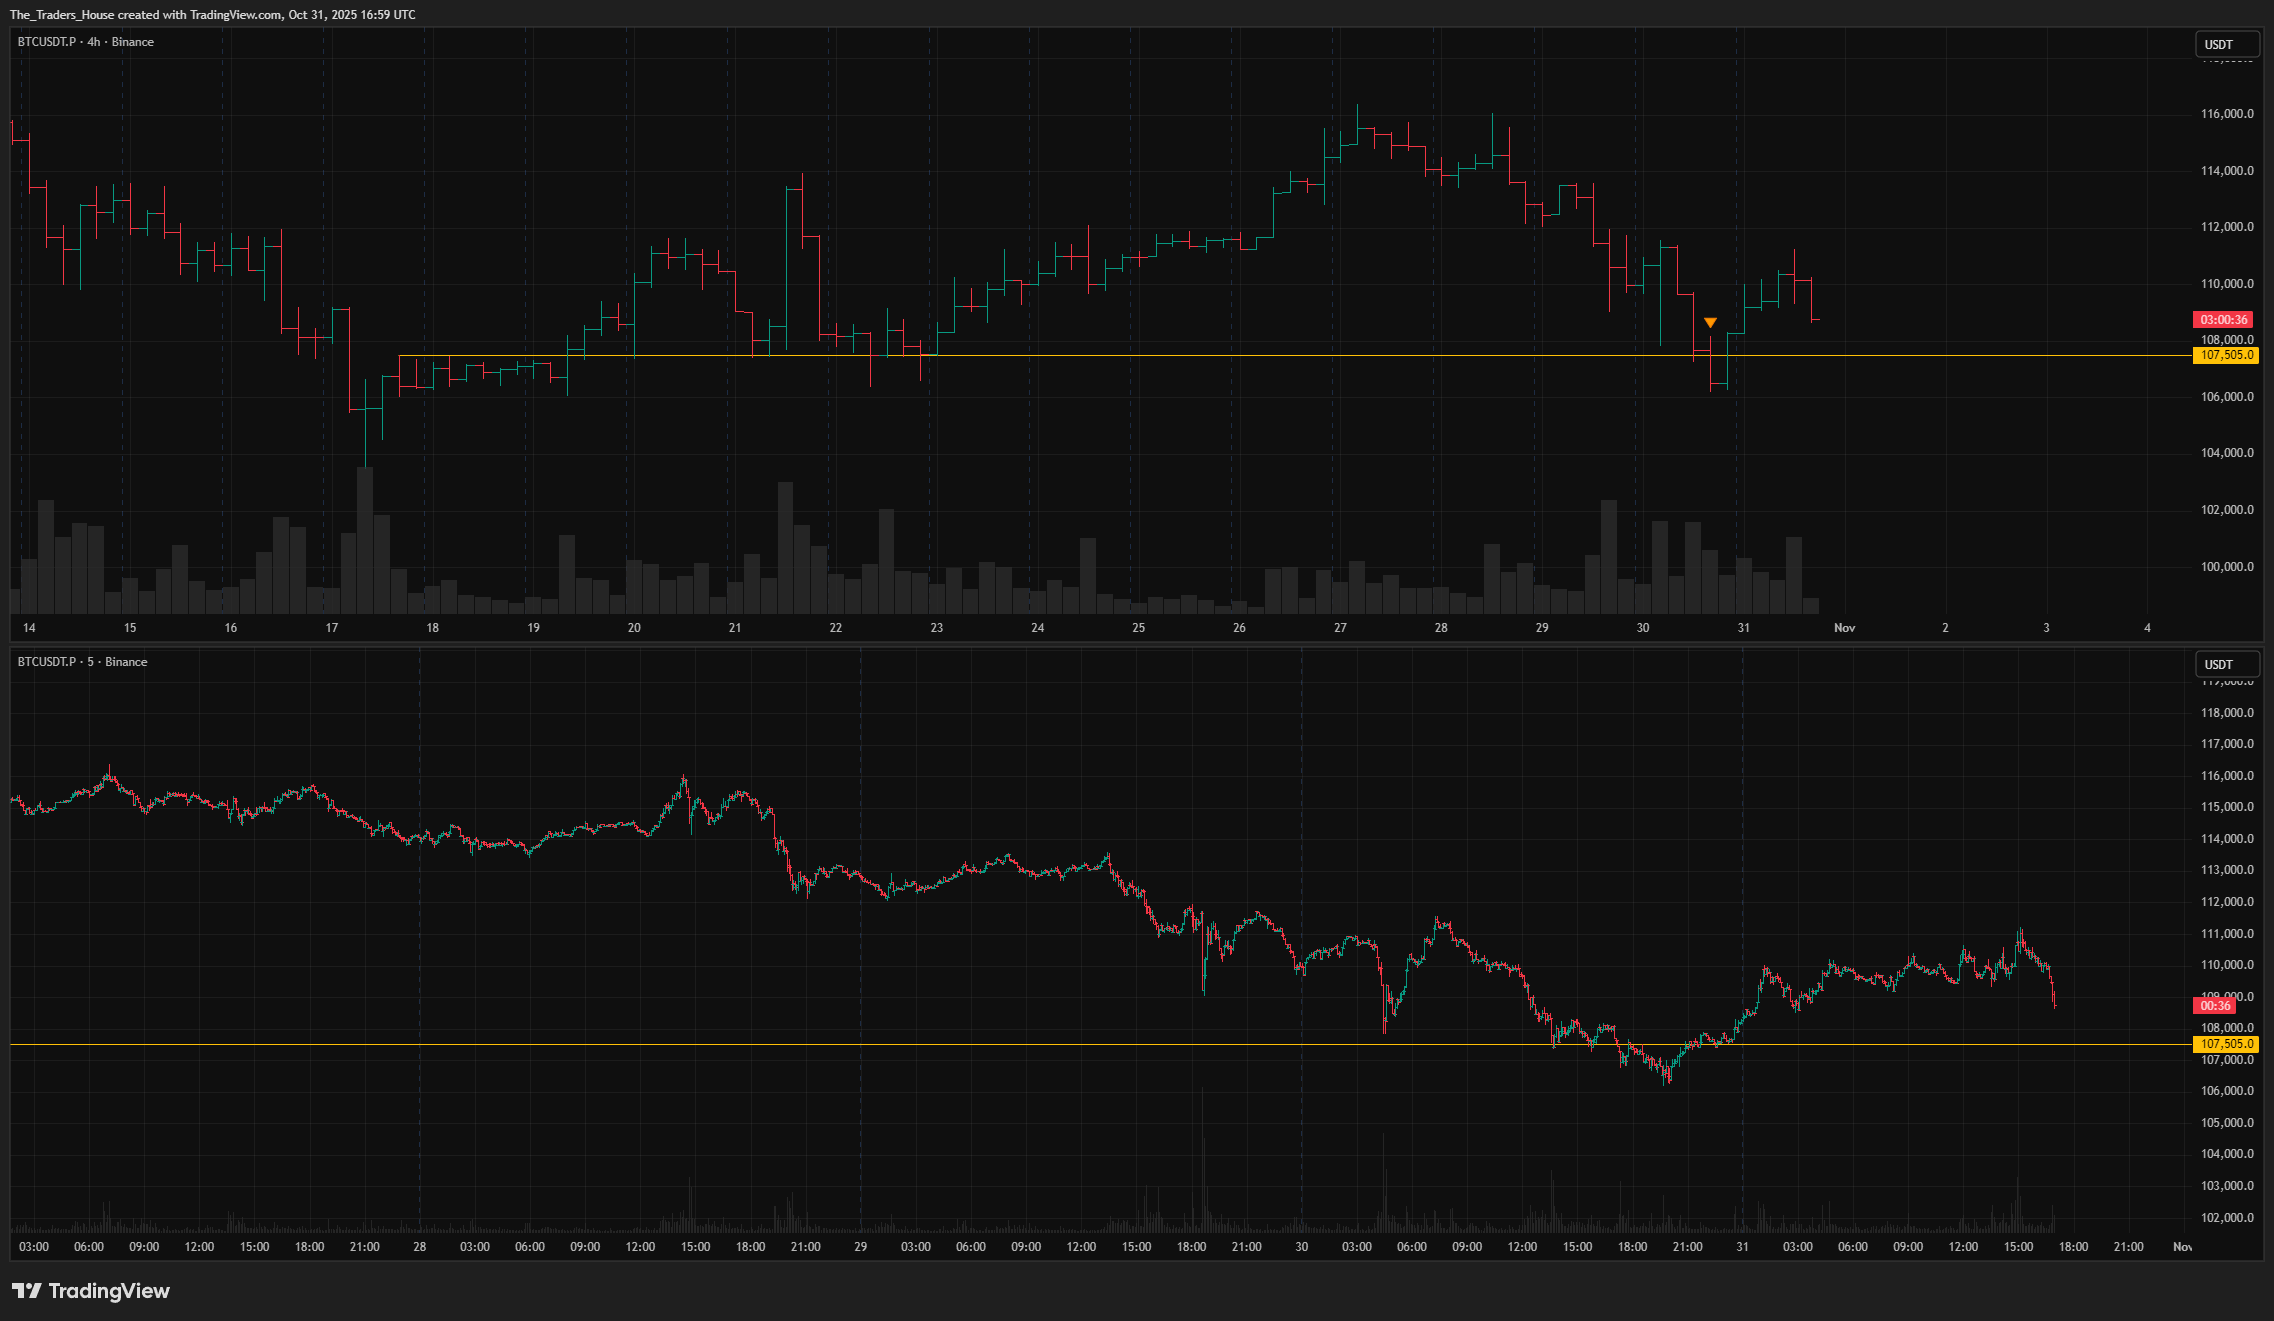Click the header text 'The_Traders_House created with TradingView.com'
Image resolution: width=2274 pixels, height=1321 pixels.
(x=146, y=15)
